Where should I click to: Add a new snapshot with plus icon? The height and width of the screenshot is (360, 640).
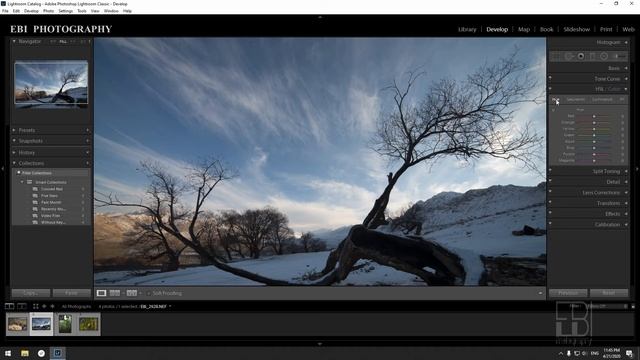(x=87, y=141)
